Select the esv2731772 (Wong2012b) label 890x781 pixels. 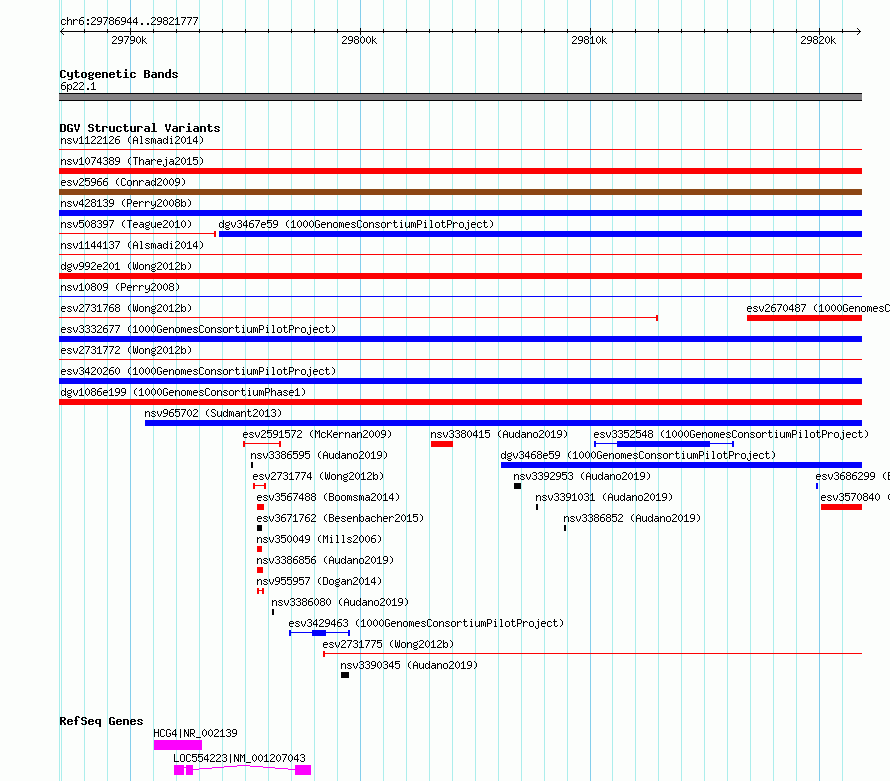[126, 350]
